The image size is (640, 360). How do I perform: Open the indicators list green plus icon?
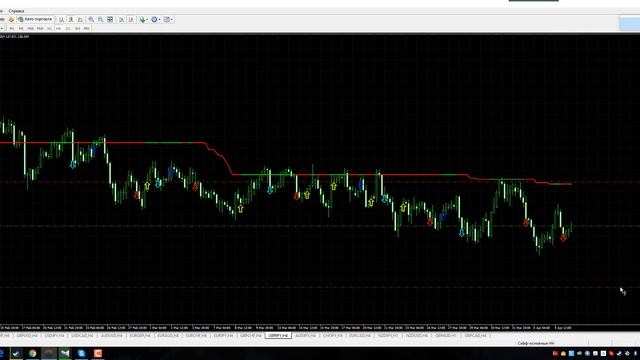click(x=142, y=19)
